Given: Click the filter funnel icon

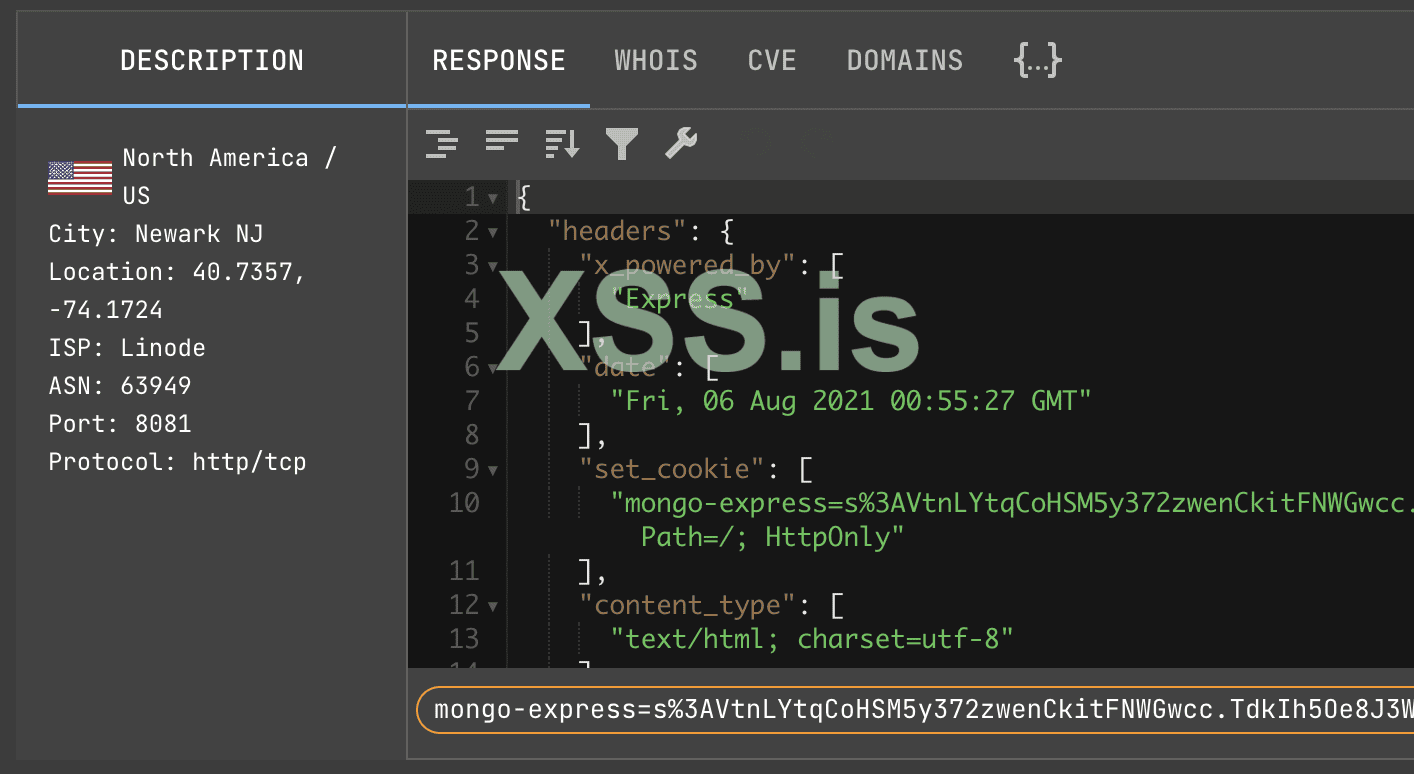Looking at the screenshot, I should 622,144.
